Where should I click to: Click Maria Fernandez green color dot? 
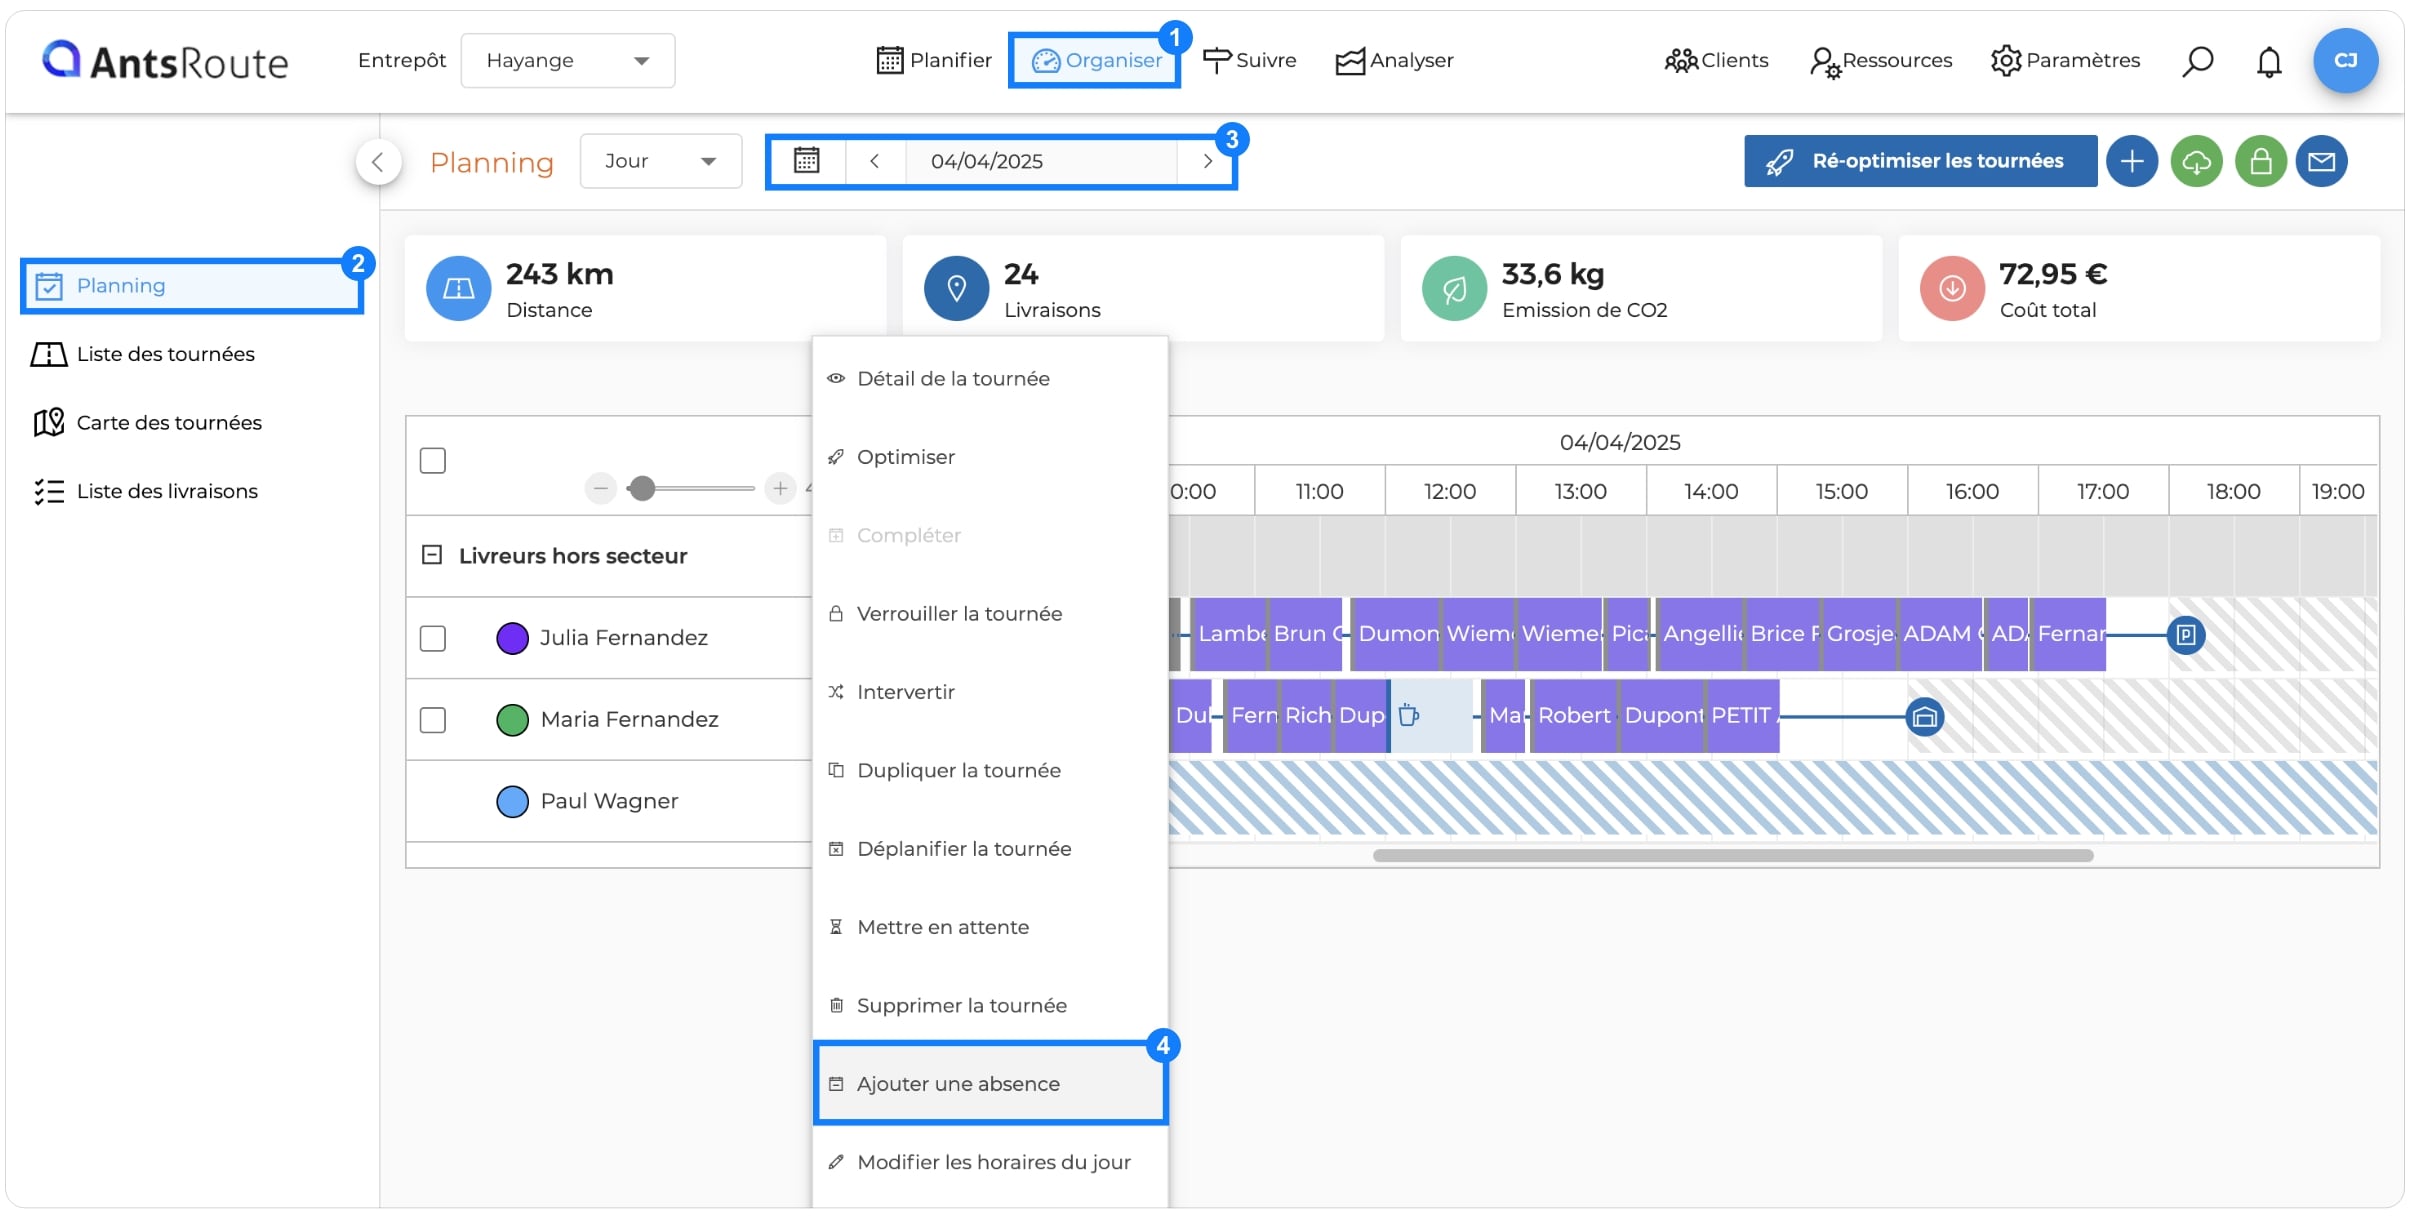click(512, 720)
